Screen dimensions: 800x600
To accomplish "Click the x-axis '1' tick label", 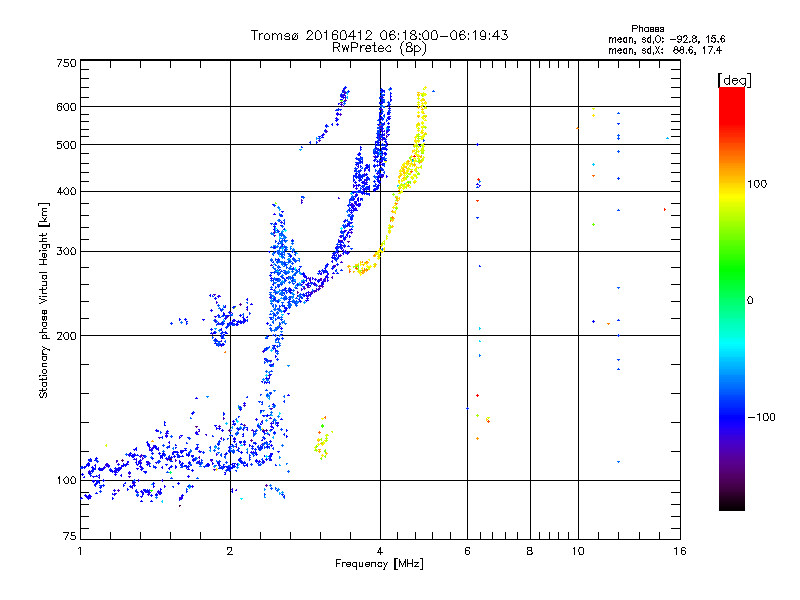I will coord(80,551).
